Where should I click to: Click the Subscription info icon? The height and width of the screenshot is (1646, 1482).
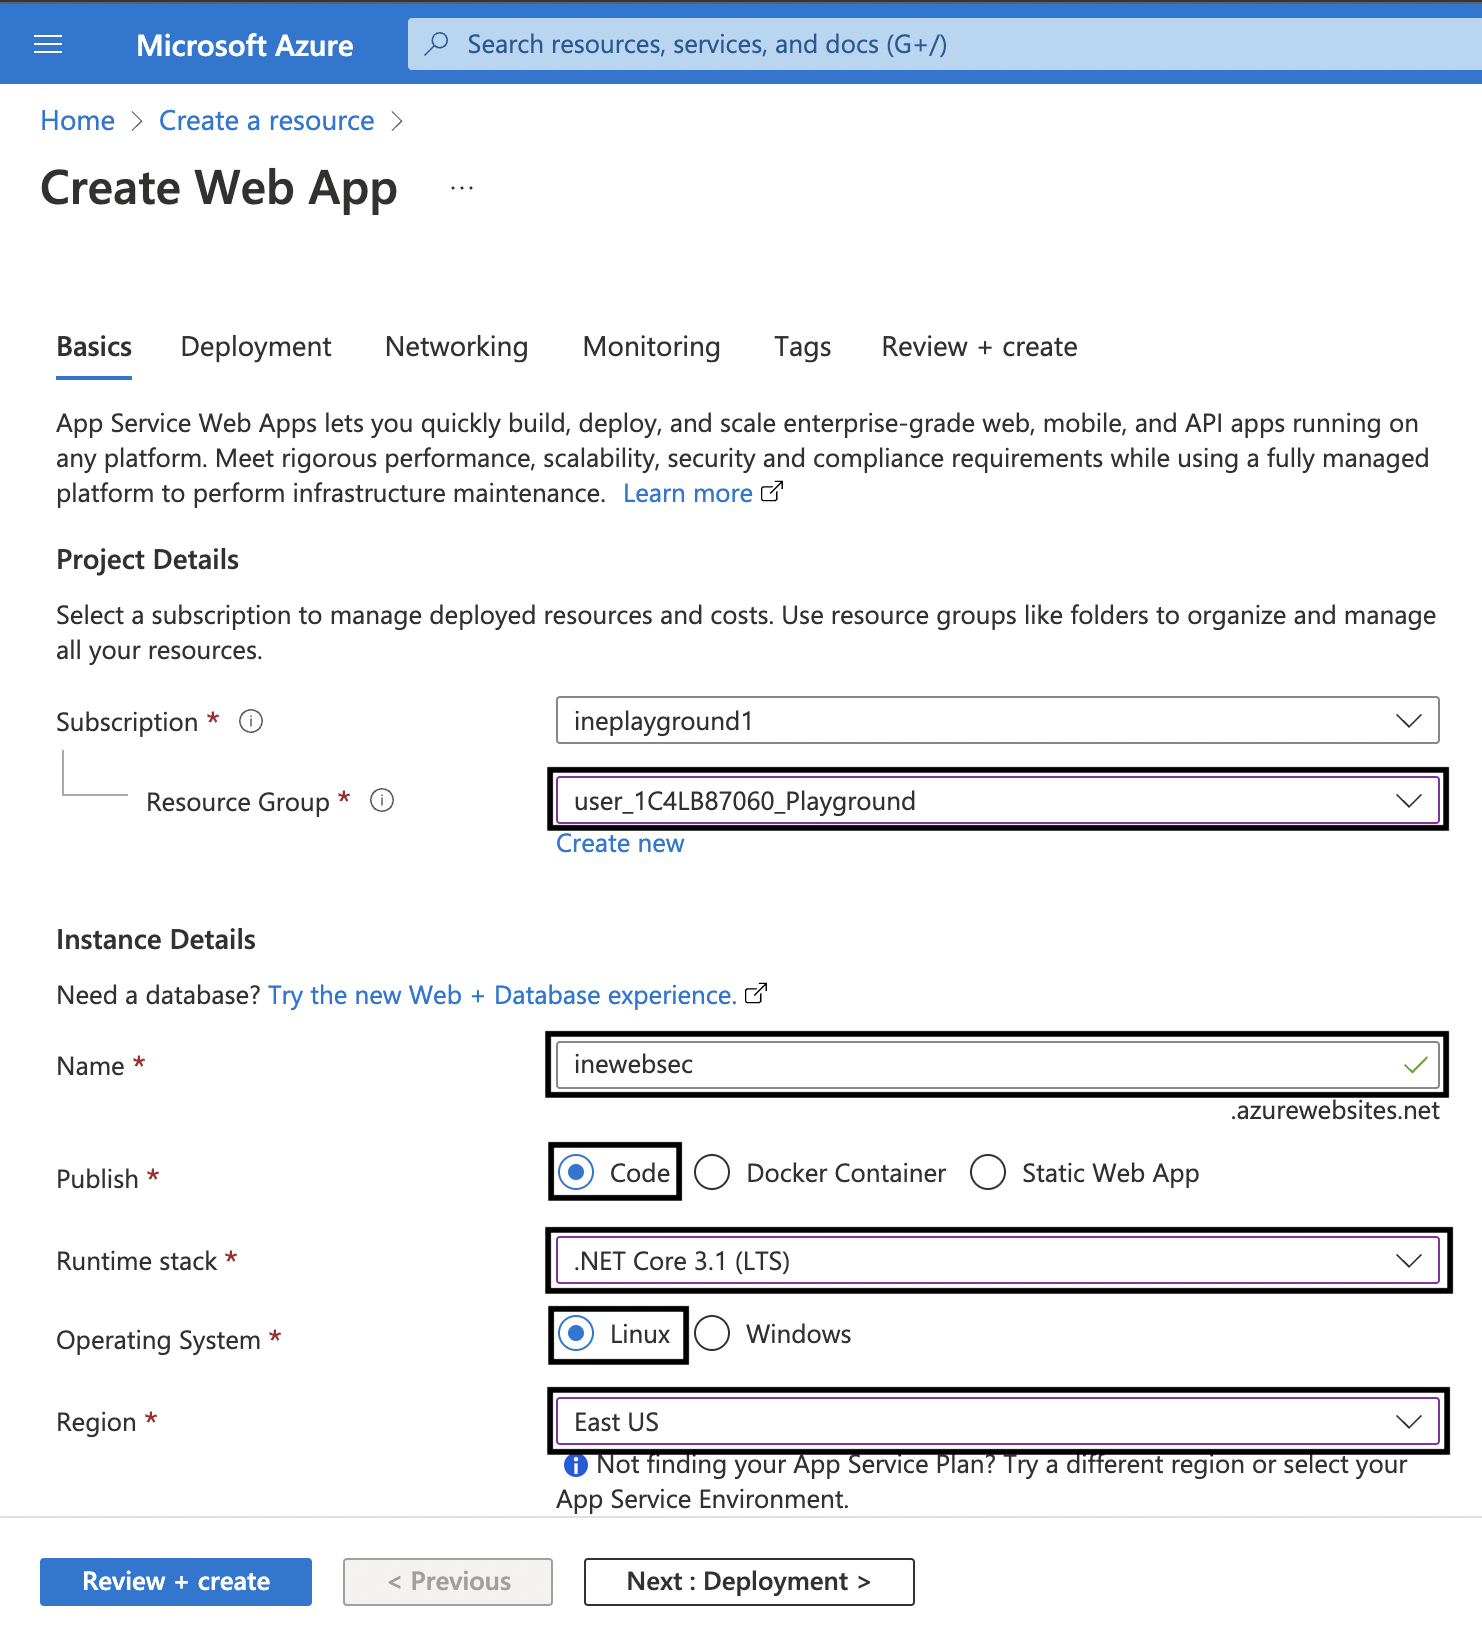[x=251, y=721]
